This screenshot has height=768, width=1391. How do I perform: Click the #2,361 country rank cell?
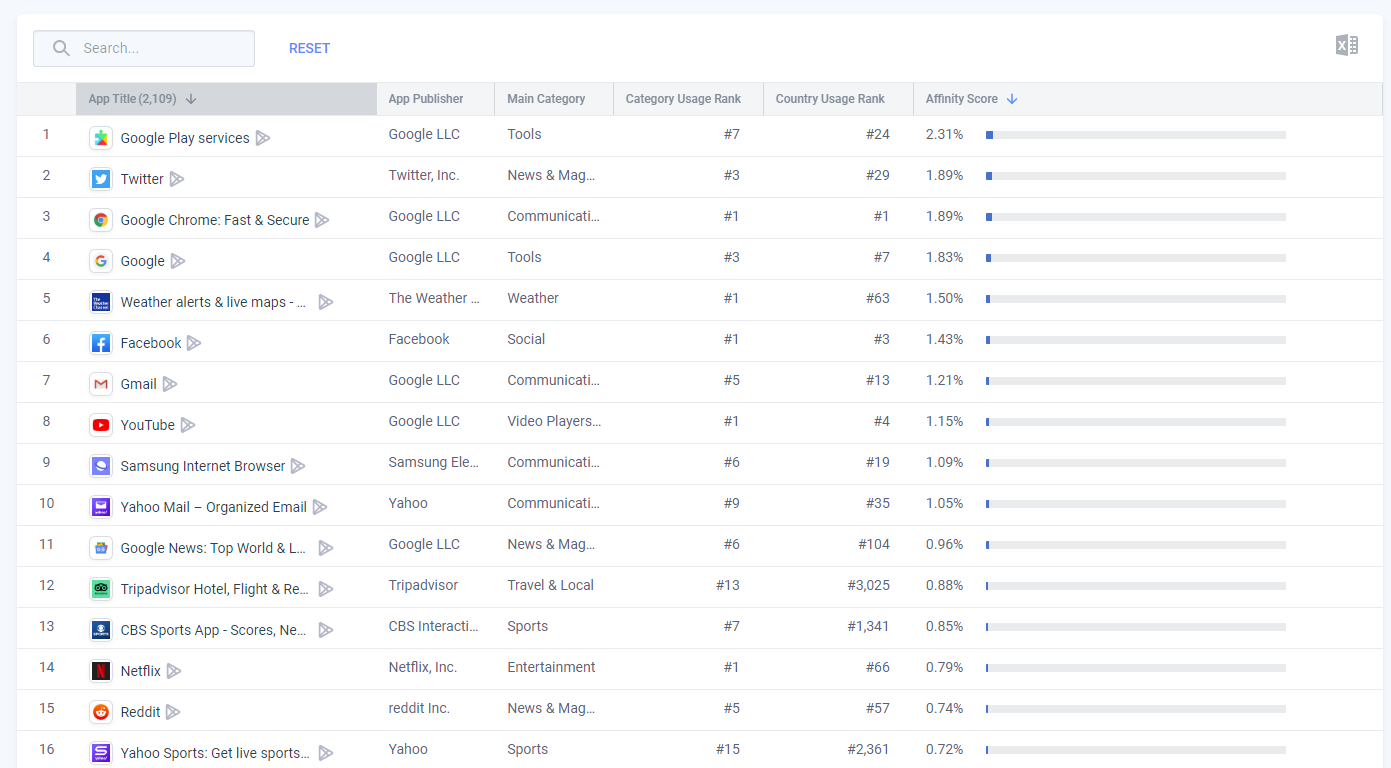pyautogui.click(x=868, y=749)
